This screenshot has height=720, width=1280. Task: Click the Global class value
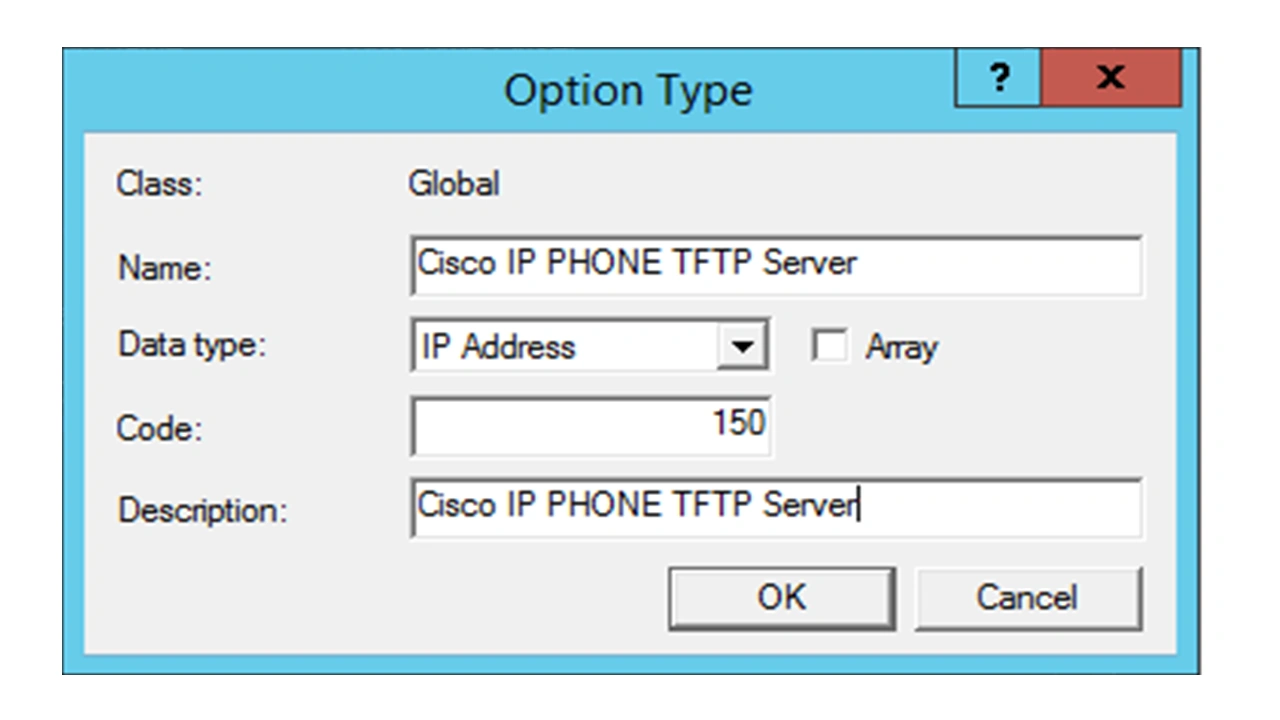(454, 184)
